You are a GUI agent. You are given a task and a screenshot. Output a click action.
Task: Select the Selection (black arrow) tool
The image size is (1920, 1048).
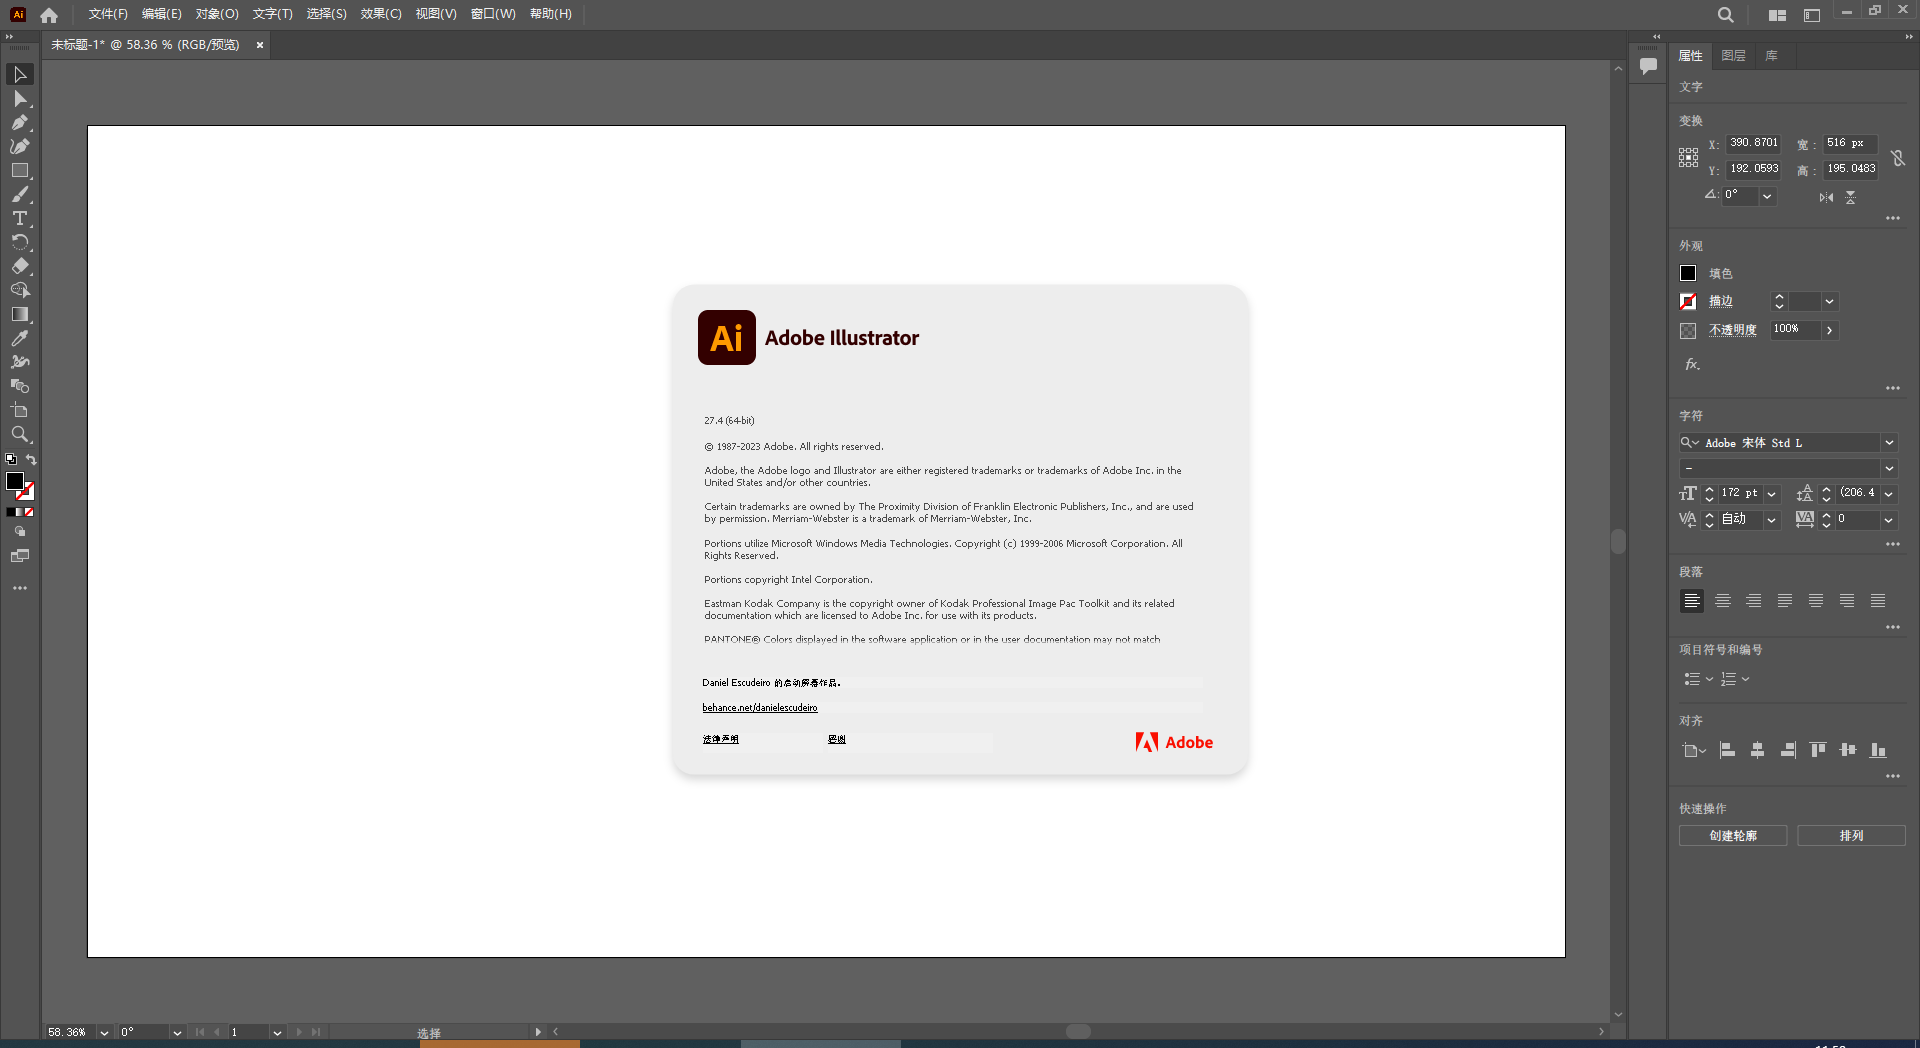pos(19,75)
